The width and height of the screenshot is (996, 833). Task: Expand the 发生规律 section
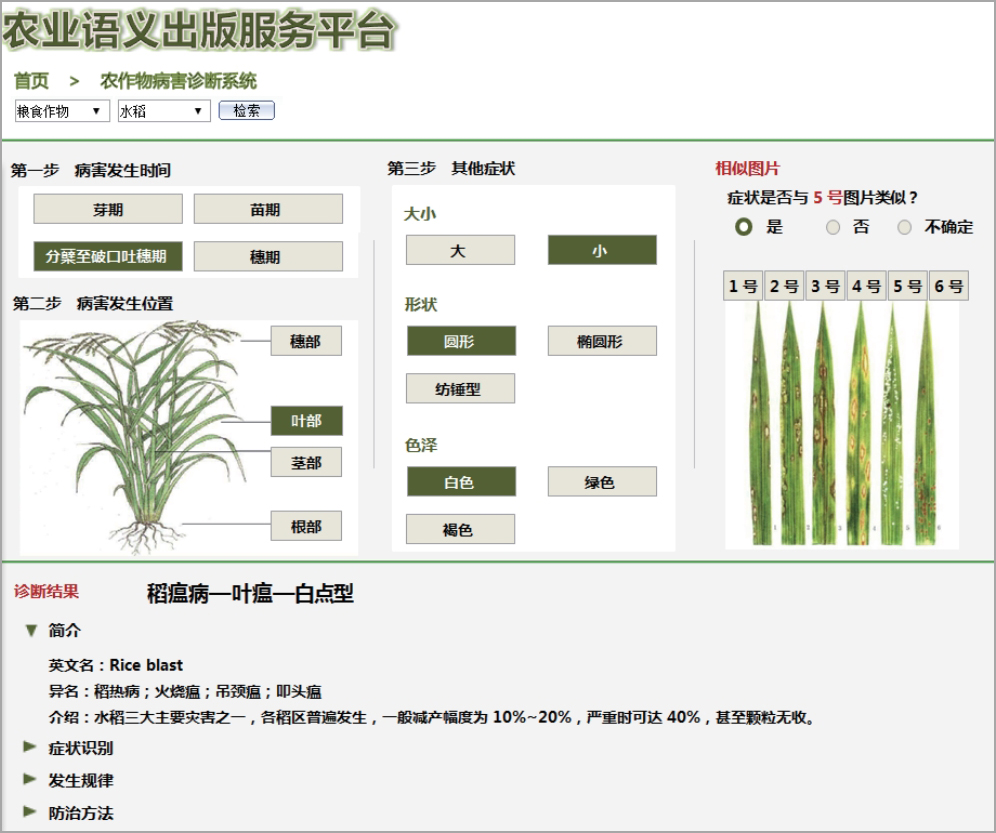click(32, 780)
